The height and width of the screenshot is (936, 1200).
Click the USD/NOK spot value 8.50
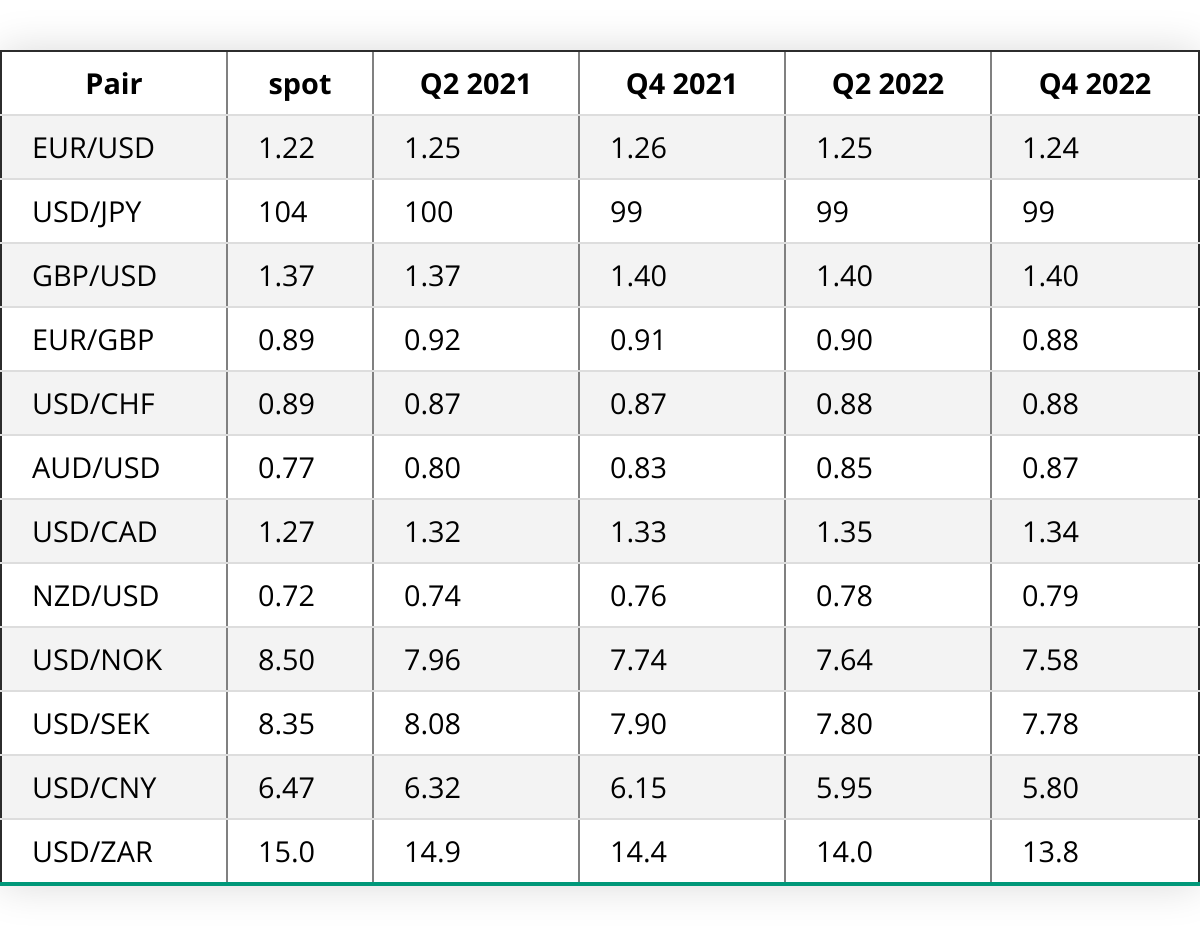286,659
